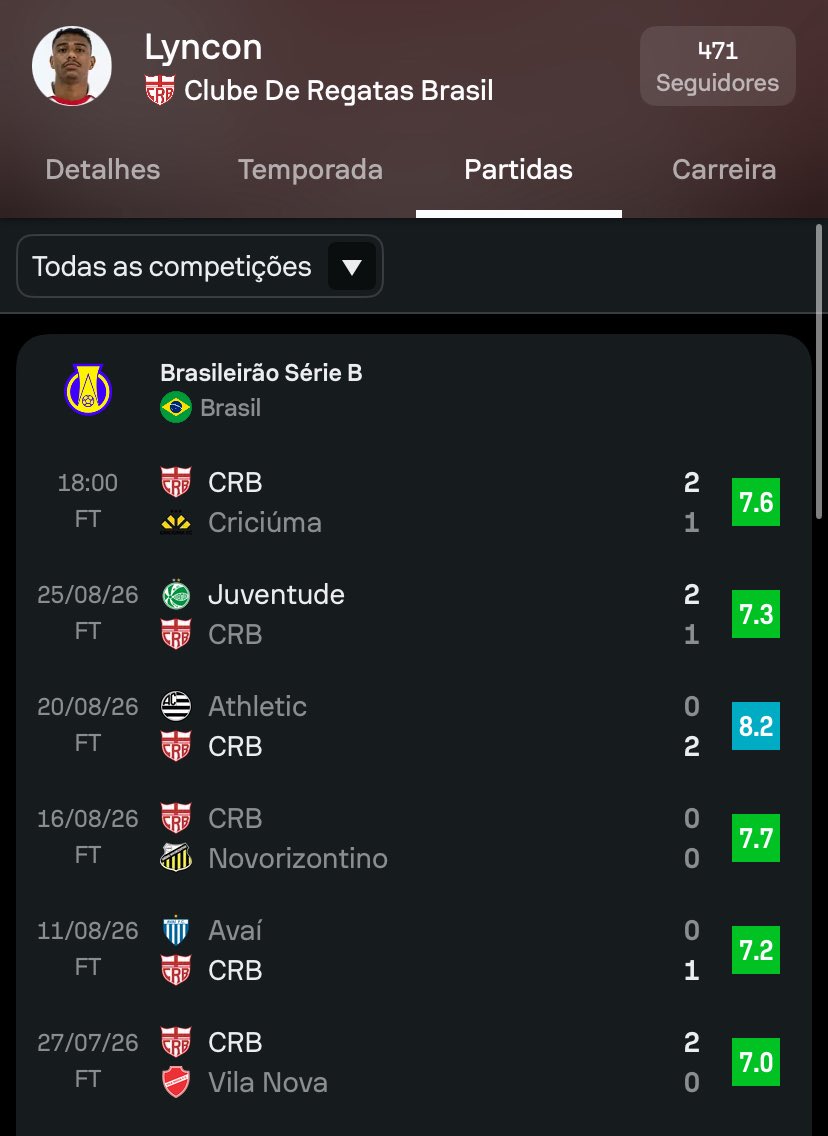The width and height of the screenshot is (828, 1136).
Task: Click the 8.2 rating badge
Action: 756,726
